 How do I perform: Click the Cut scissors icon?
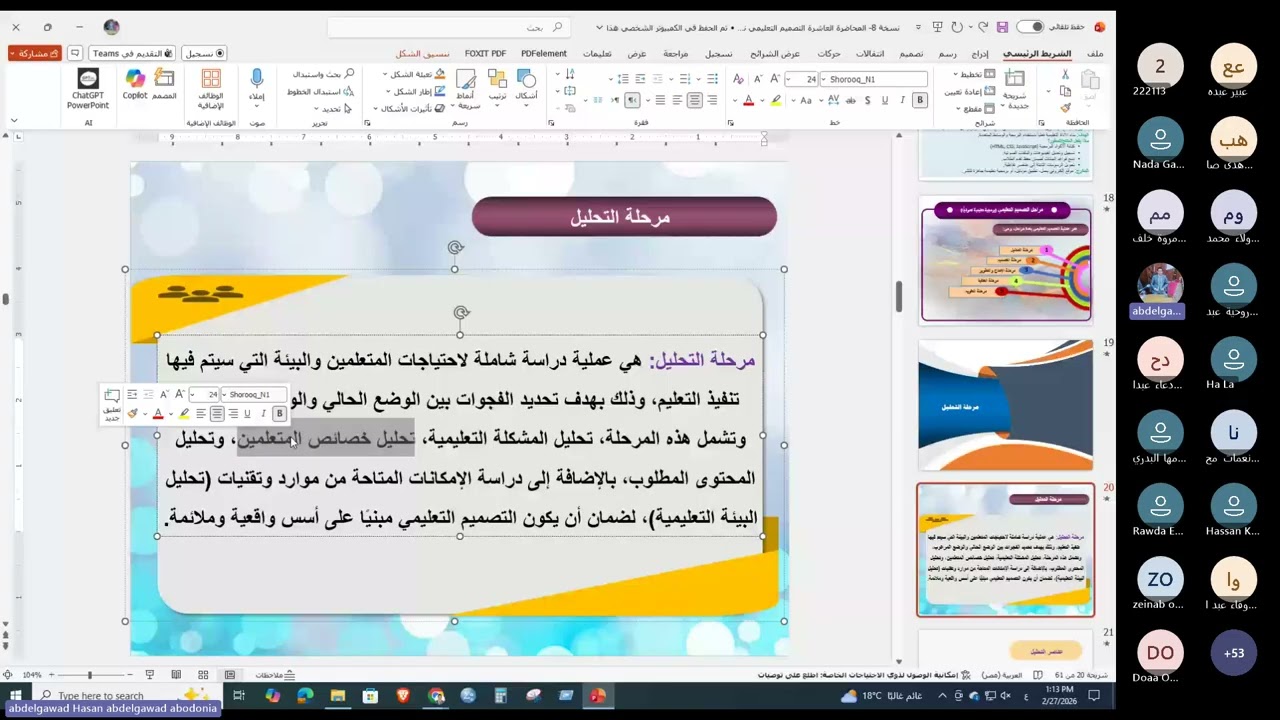pyautogui.click(x=1065, y=74)
